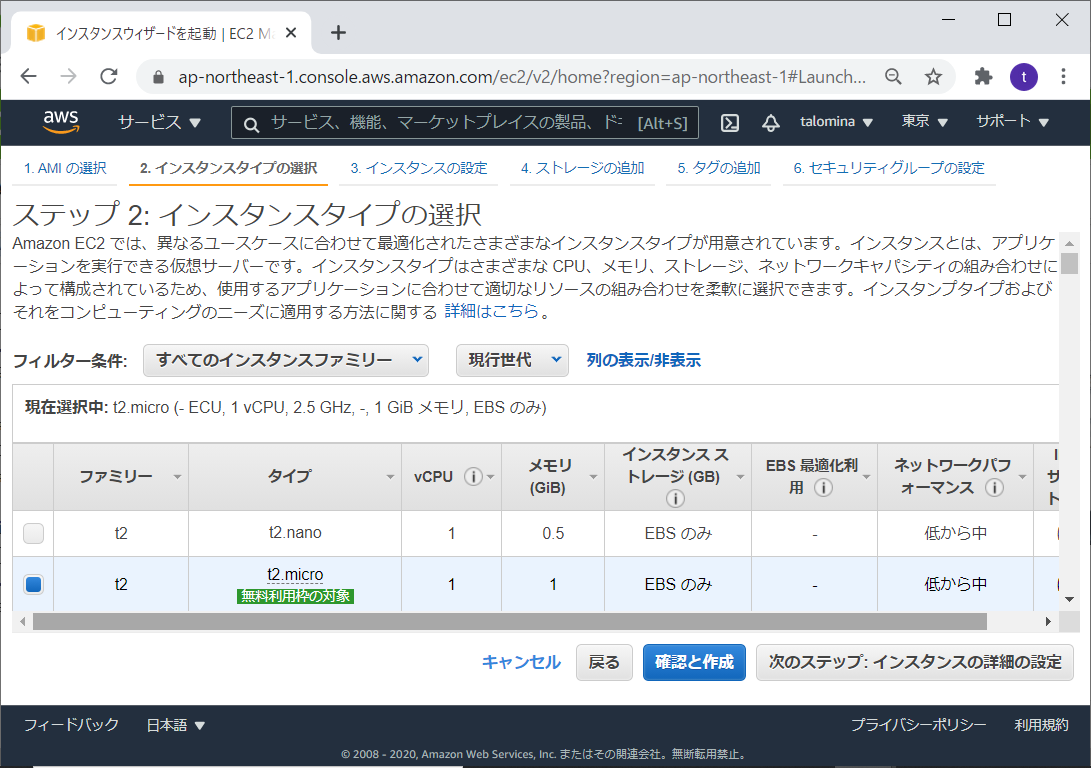Open the terms of use link
Viewport: 1091px width, 768px height.
(x=1041, y=725)
